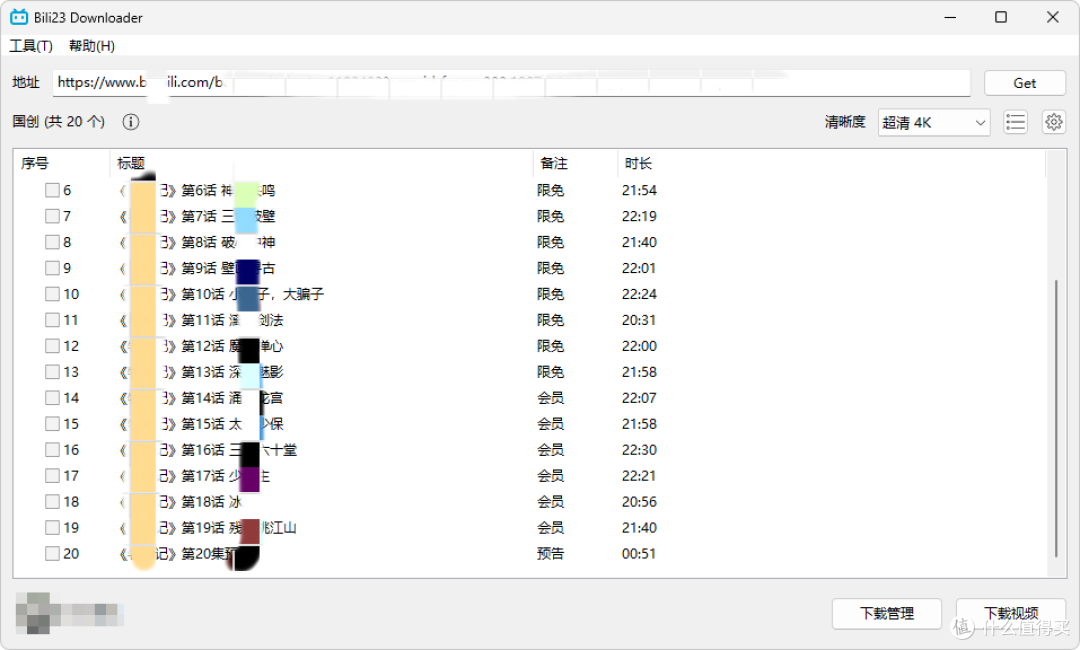Viewport: 1080px width, 650px height.
Task: Click 会员 note in row 14
Action: 550,398
